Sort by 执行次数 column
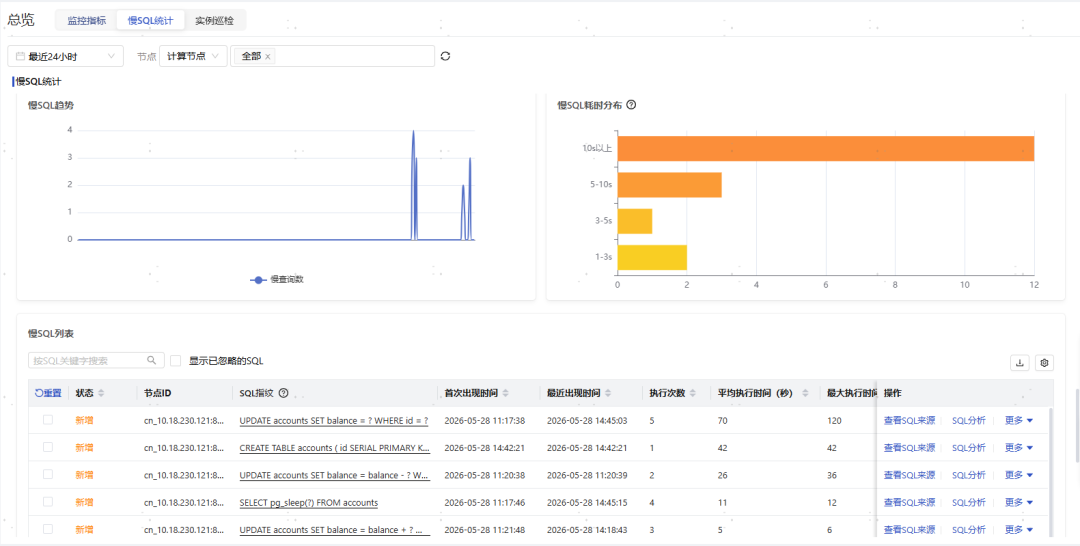This screenshot has height=546, width=1080. 692,393
